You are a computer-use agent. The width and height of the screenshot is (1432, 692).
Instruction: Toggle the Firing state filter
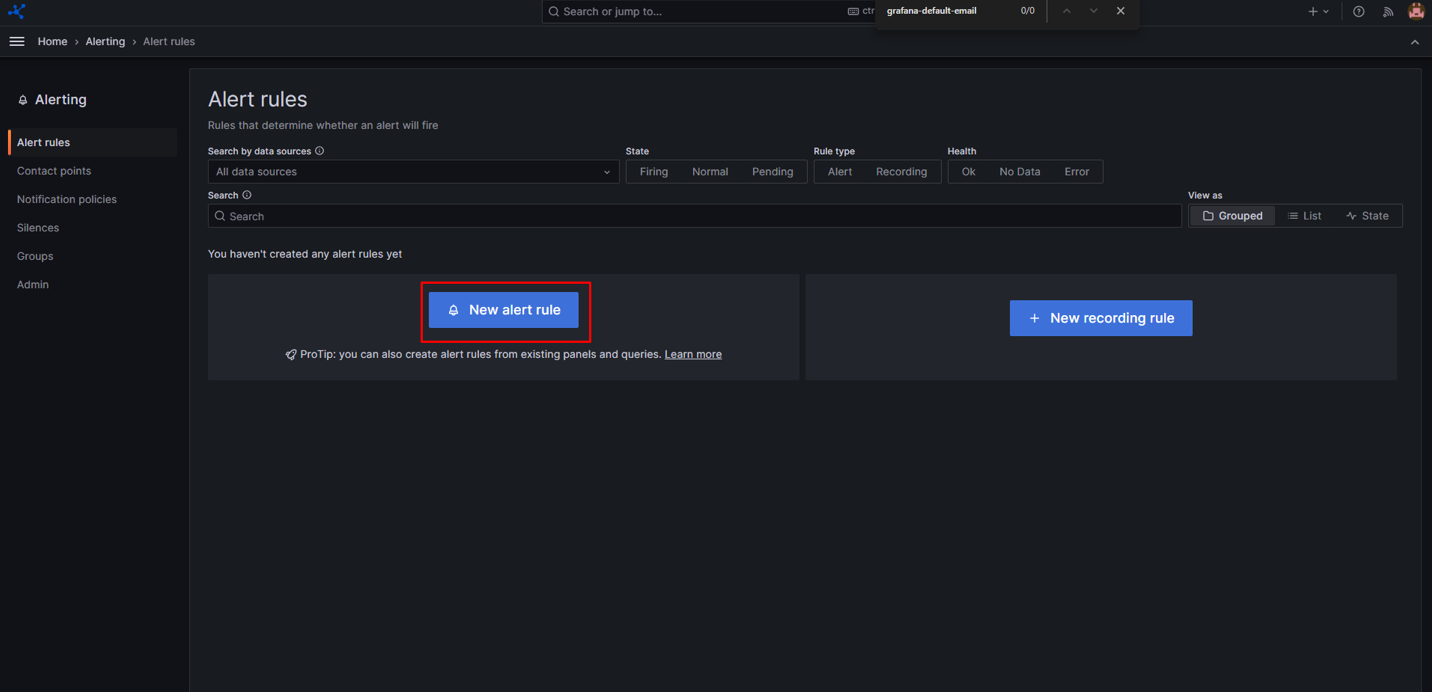pos(654,172)
